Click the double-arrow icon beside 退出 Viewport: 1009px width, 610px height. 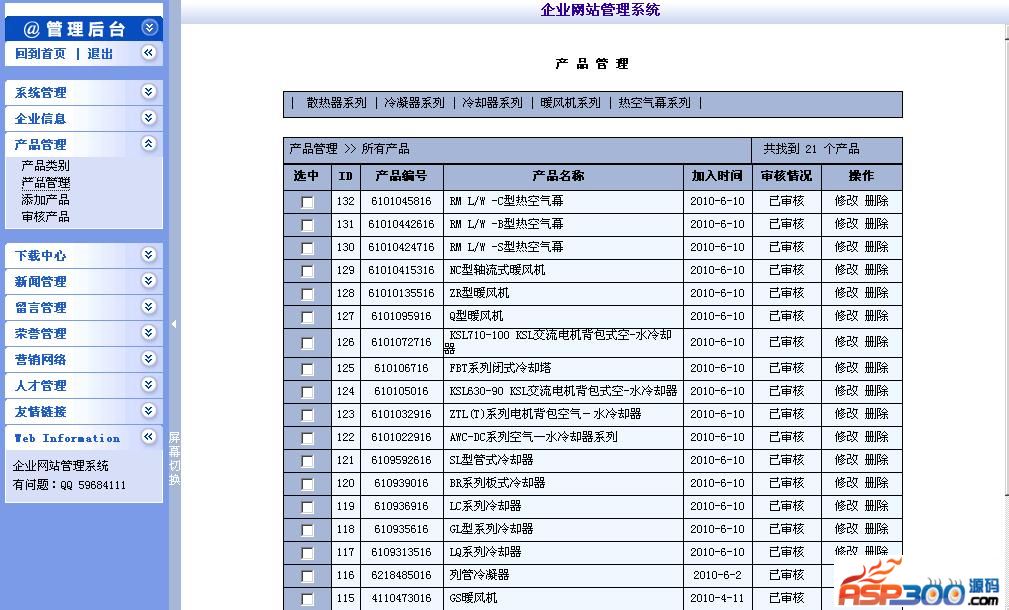pyautogui.click(x=149, y=53)
